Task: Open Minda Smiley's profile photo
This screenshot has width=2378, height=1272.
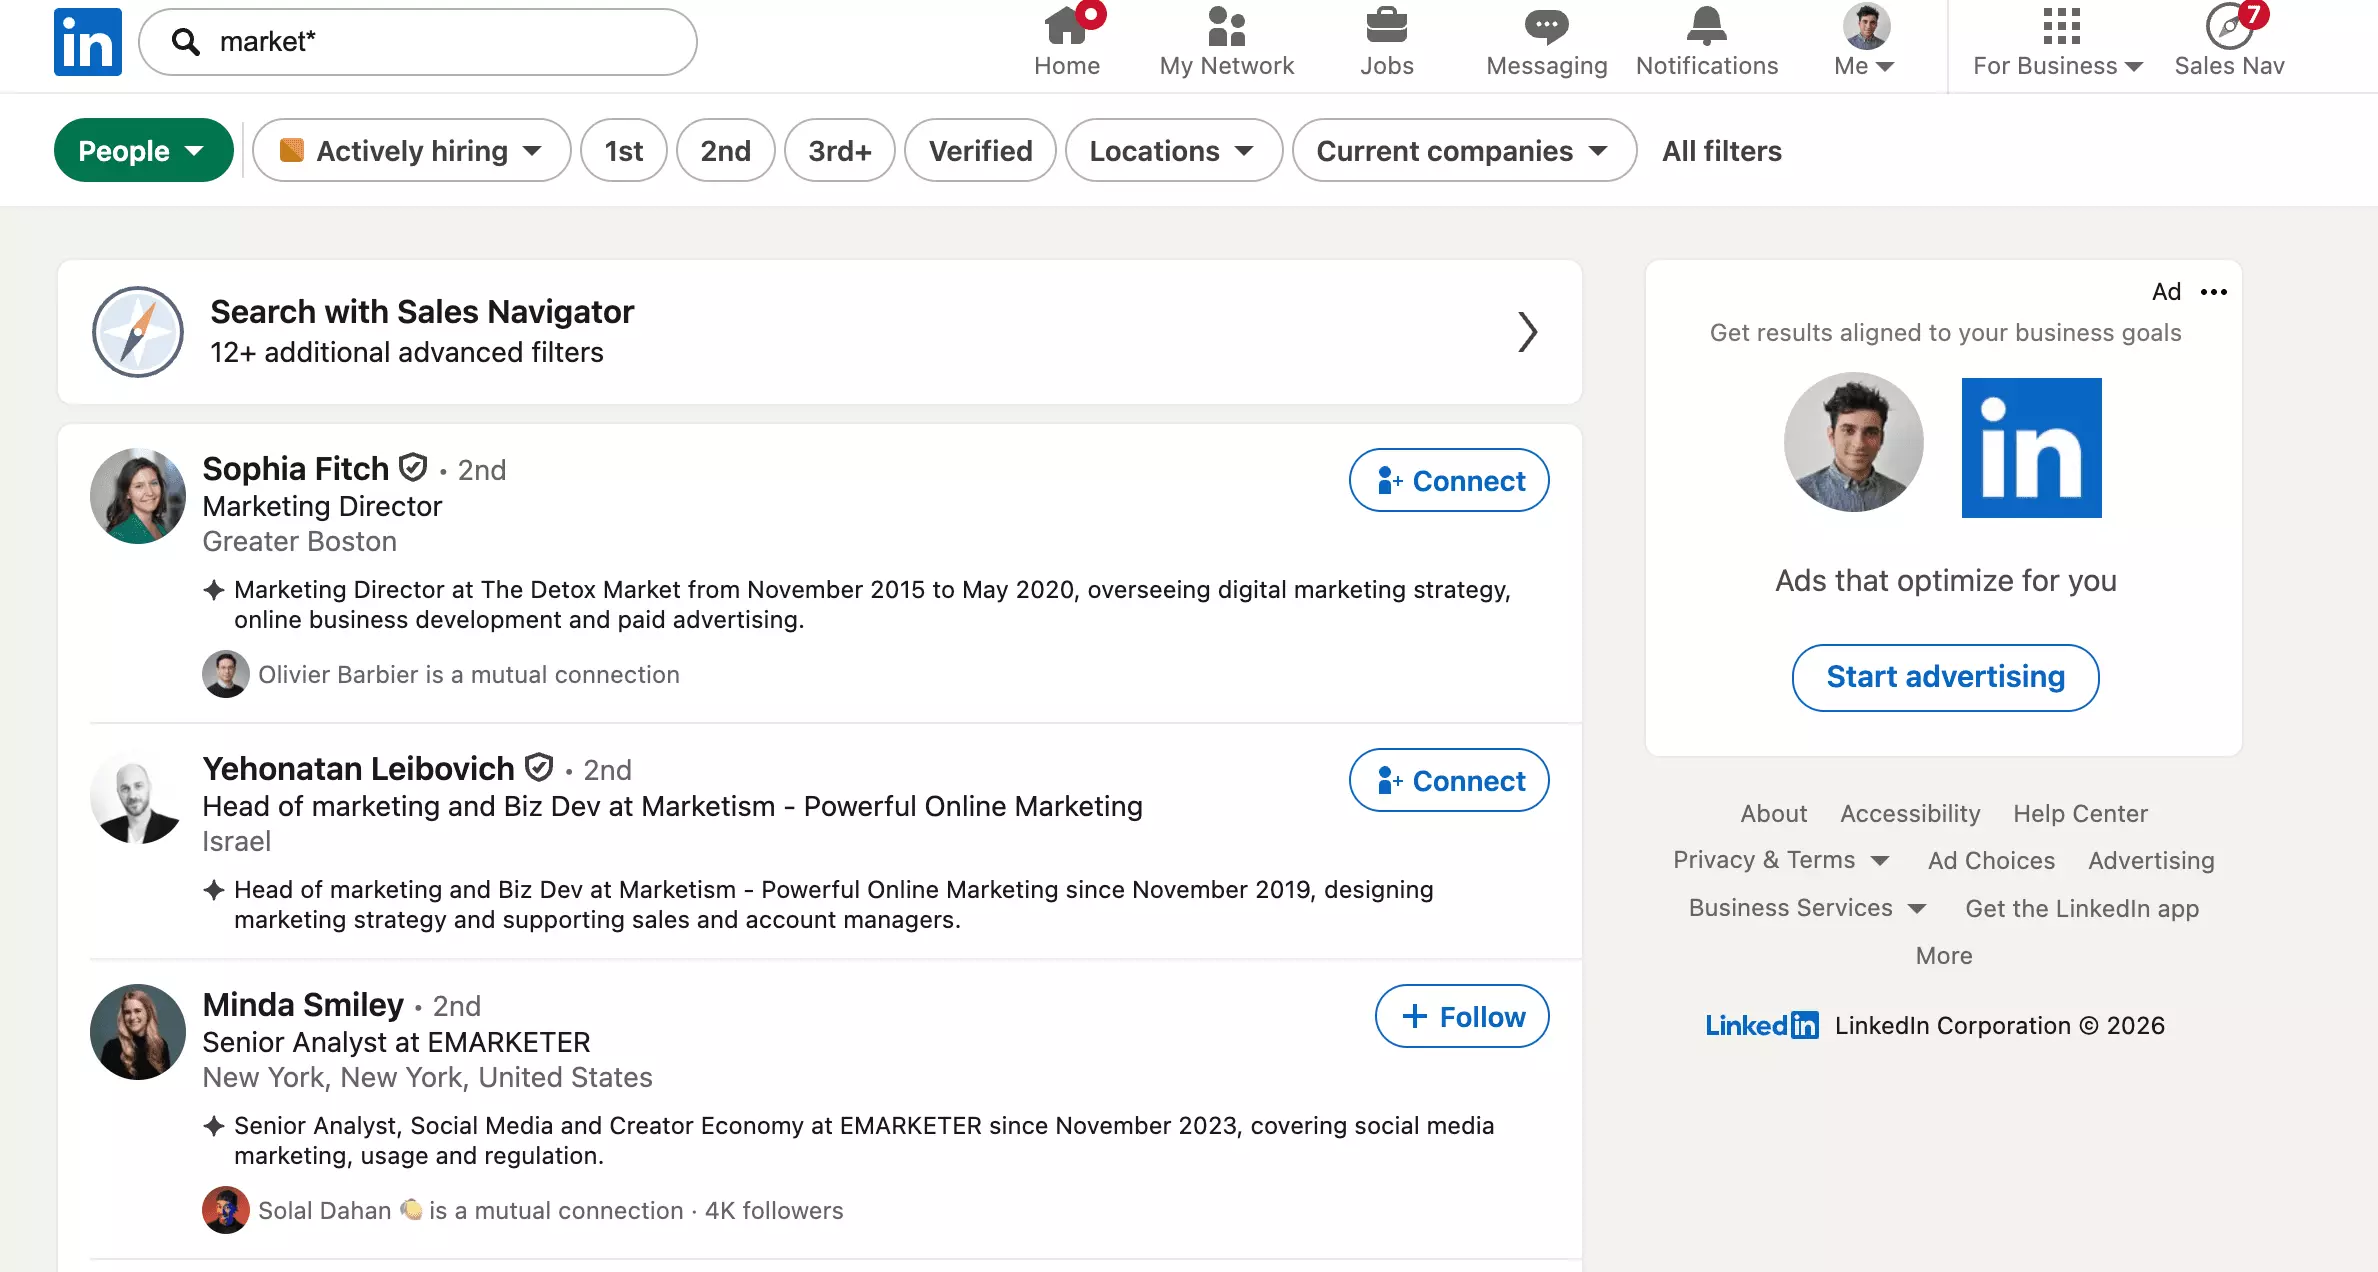Action: 138,1032
